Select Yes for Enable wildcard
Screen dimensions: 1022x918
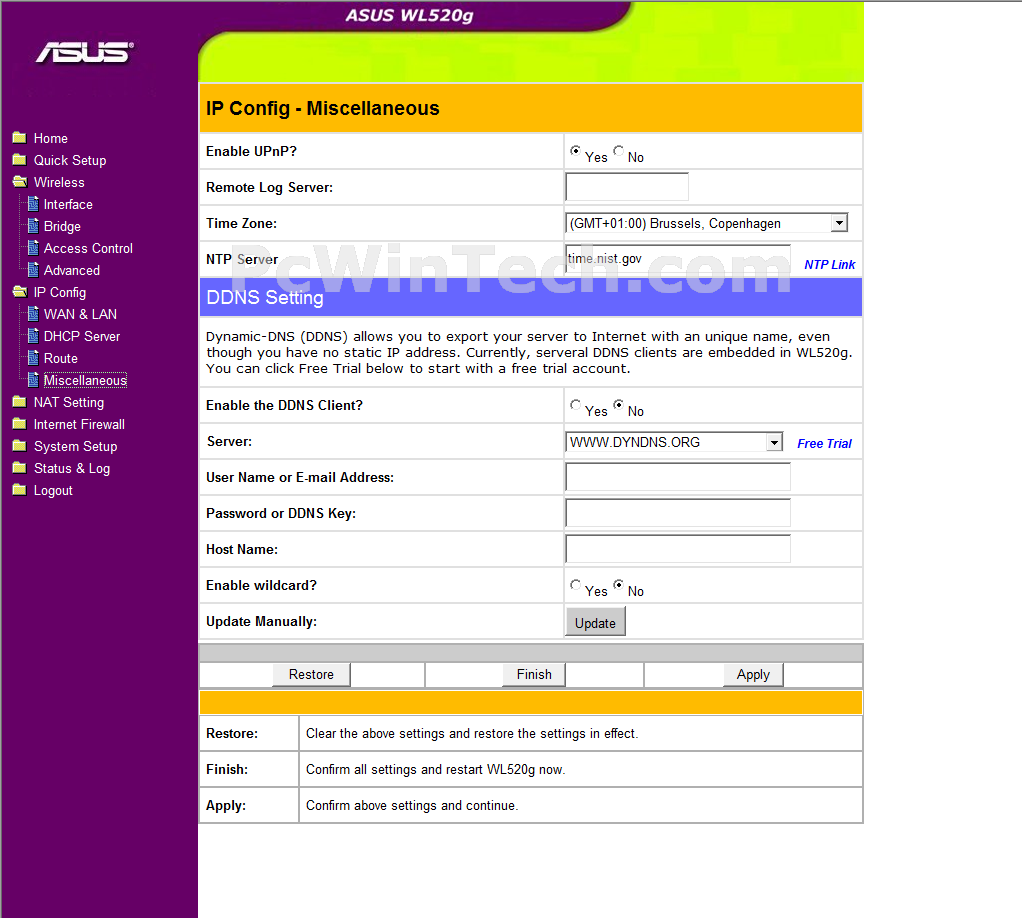575,585
